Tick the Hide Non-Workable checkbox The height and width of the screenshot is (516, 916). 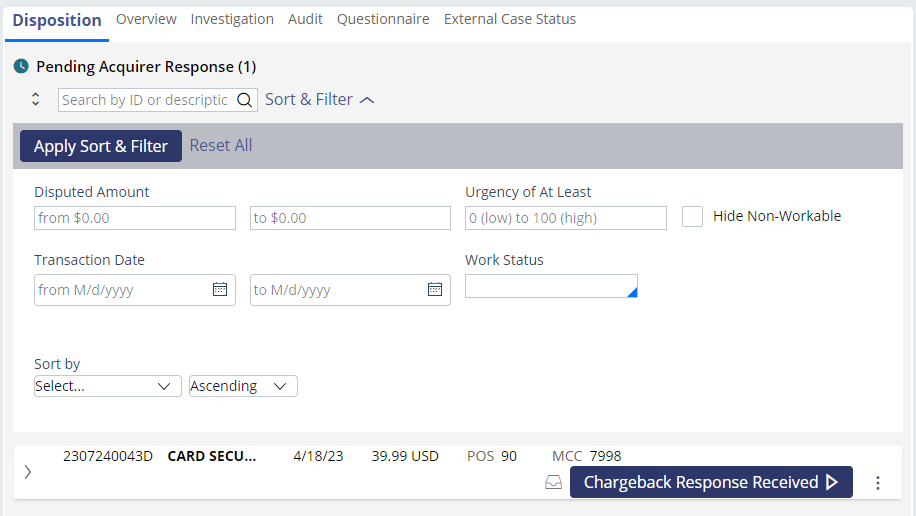coord(692,217)
